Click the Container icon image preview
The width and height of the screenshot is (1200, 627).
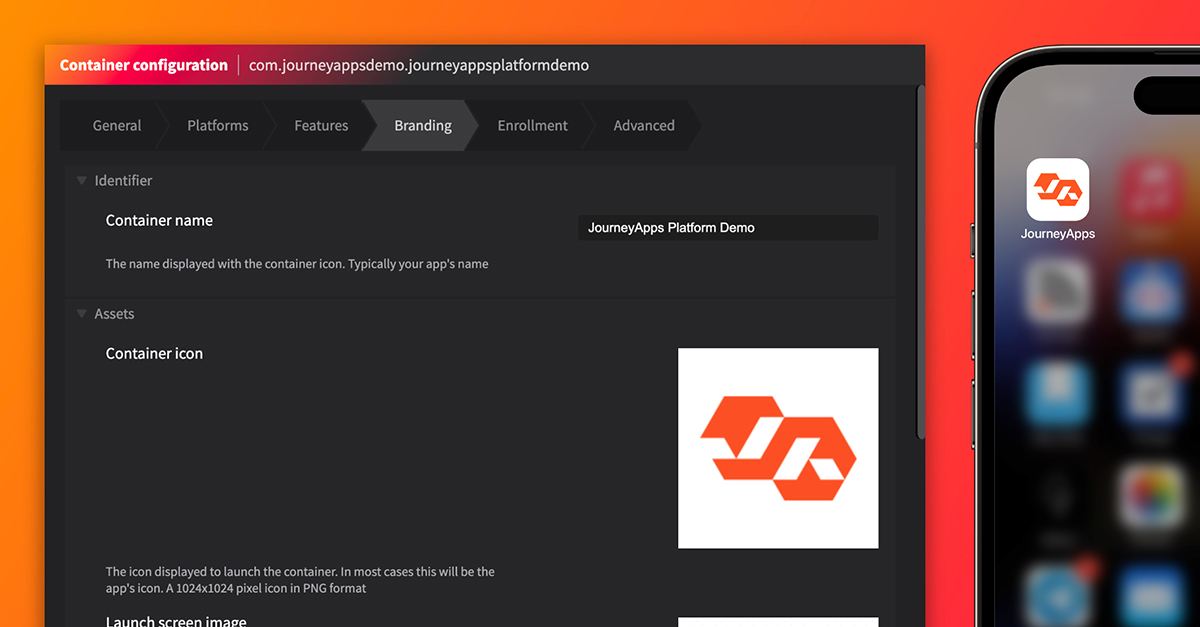(778, 448)
